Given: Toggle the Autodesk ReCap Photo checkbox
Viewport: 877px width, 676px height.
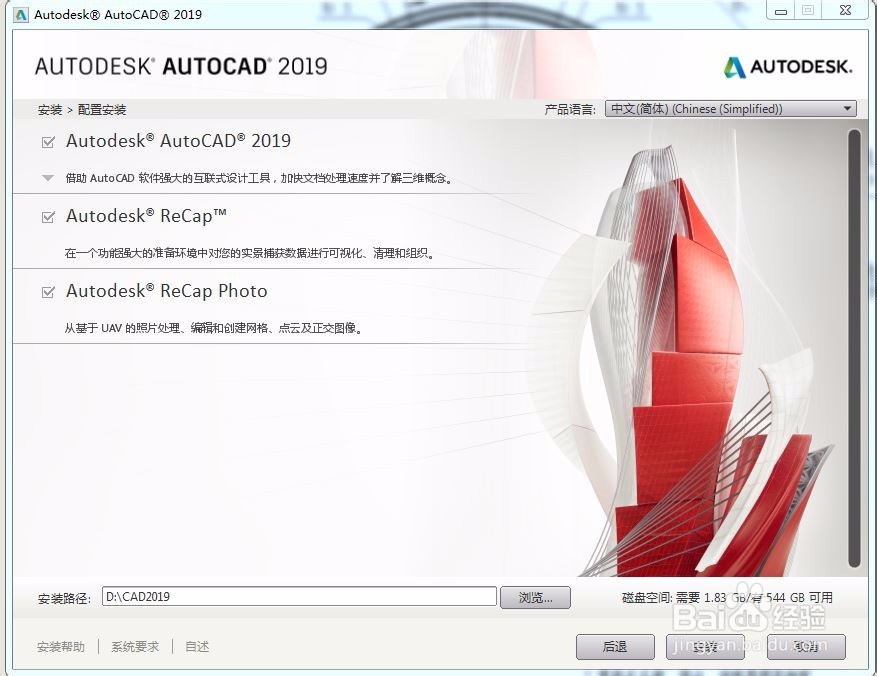Looking at the screenshot, I should (48, 292).
